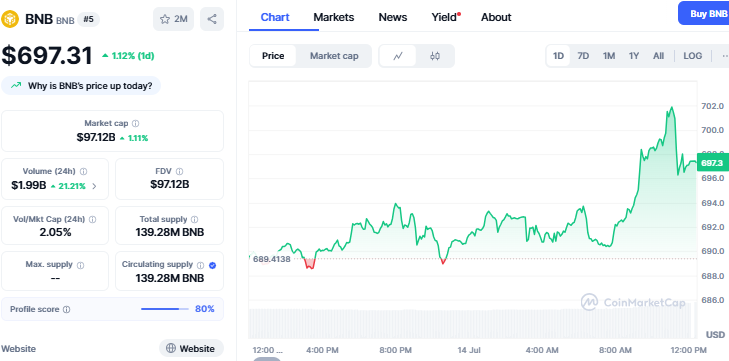Viewport: 729px width, 361px height.
Task: Click the $1.99B volume value
Action: (x=28, y=186)
